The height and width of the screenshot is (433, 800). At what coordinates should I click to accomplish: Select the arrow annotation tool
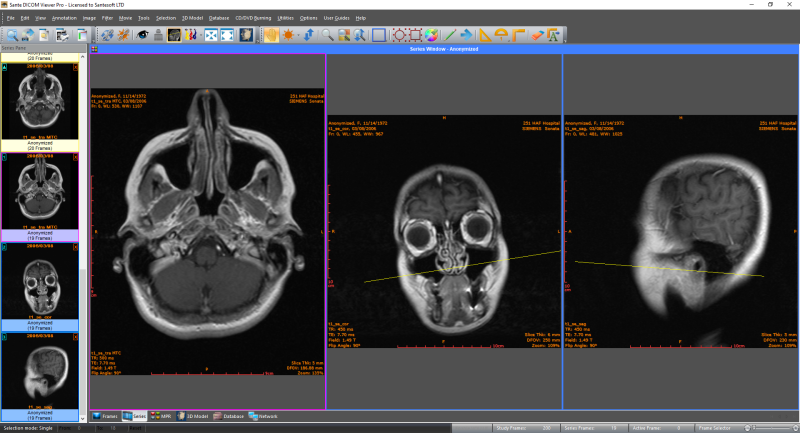coord(466,35)
